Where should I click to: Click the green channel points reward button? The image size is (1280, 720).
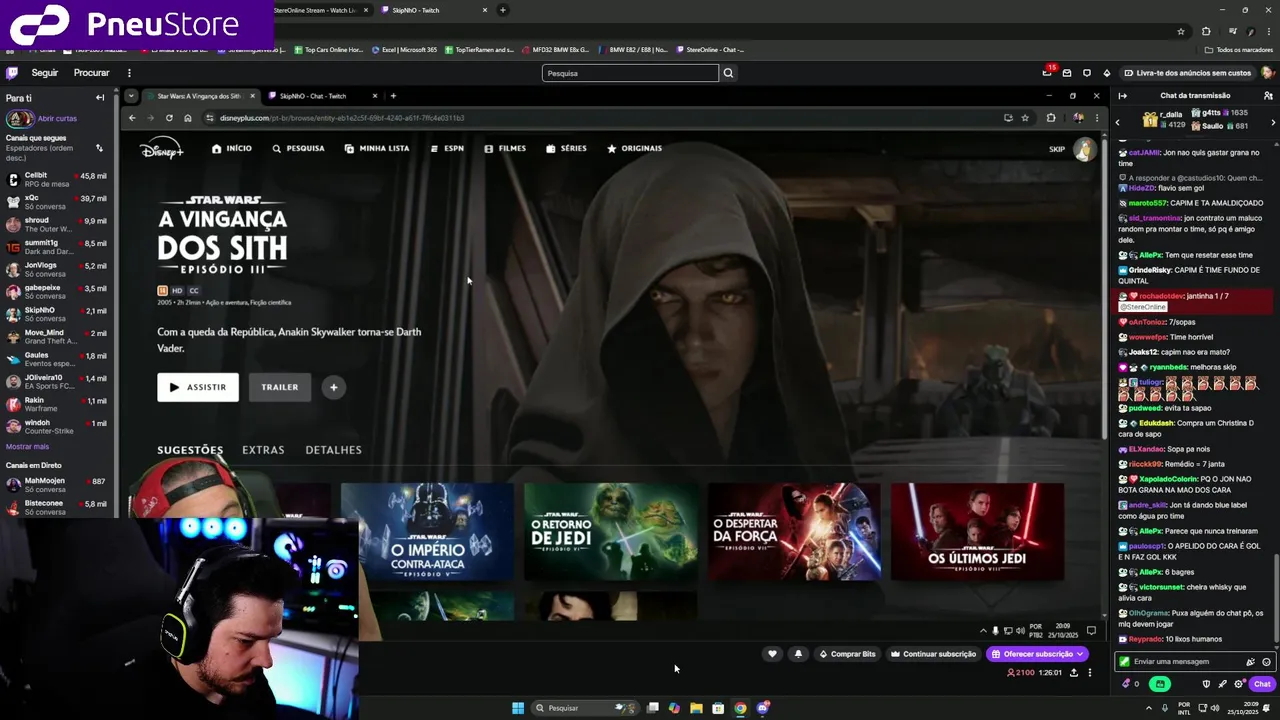click(1160, 684)
